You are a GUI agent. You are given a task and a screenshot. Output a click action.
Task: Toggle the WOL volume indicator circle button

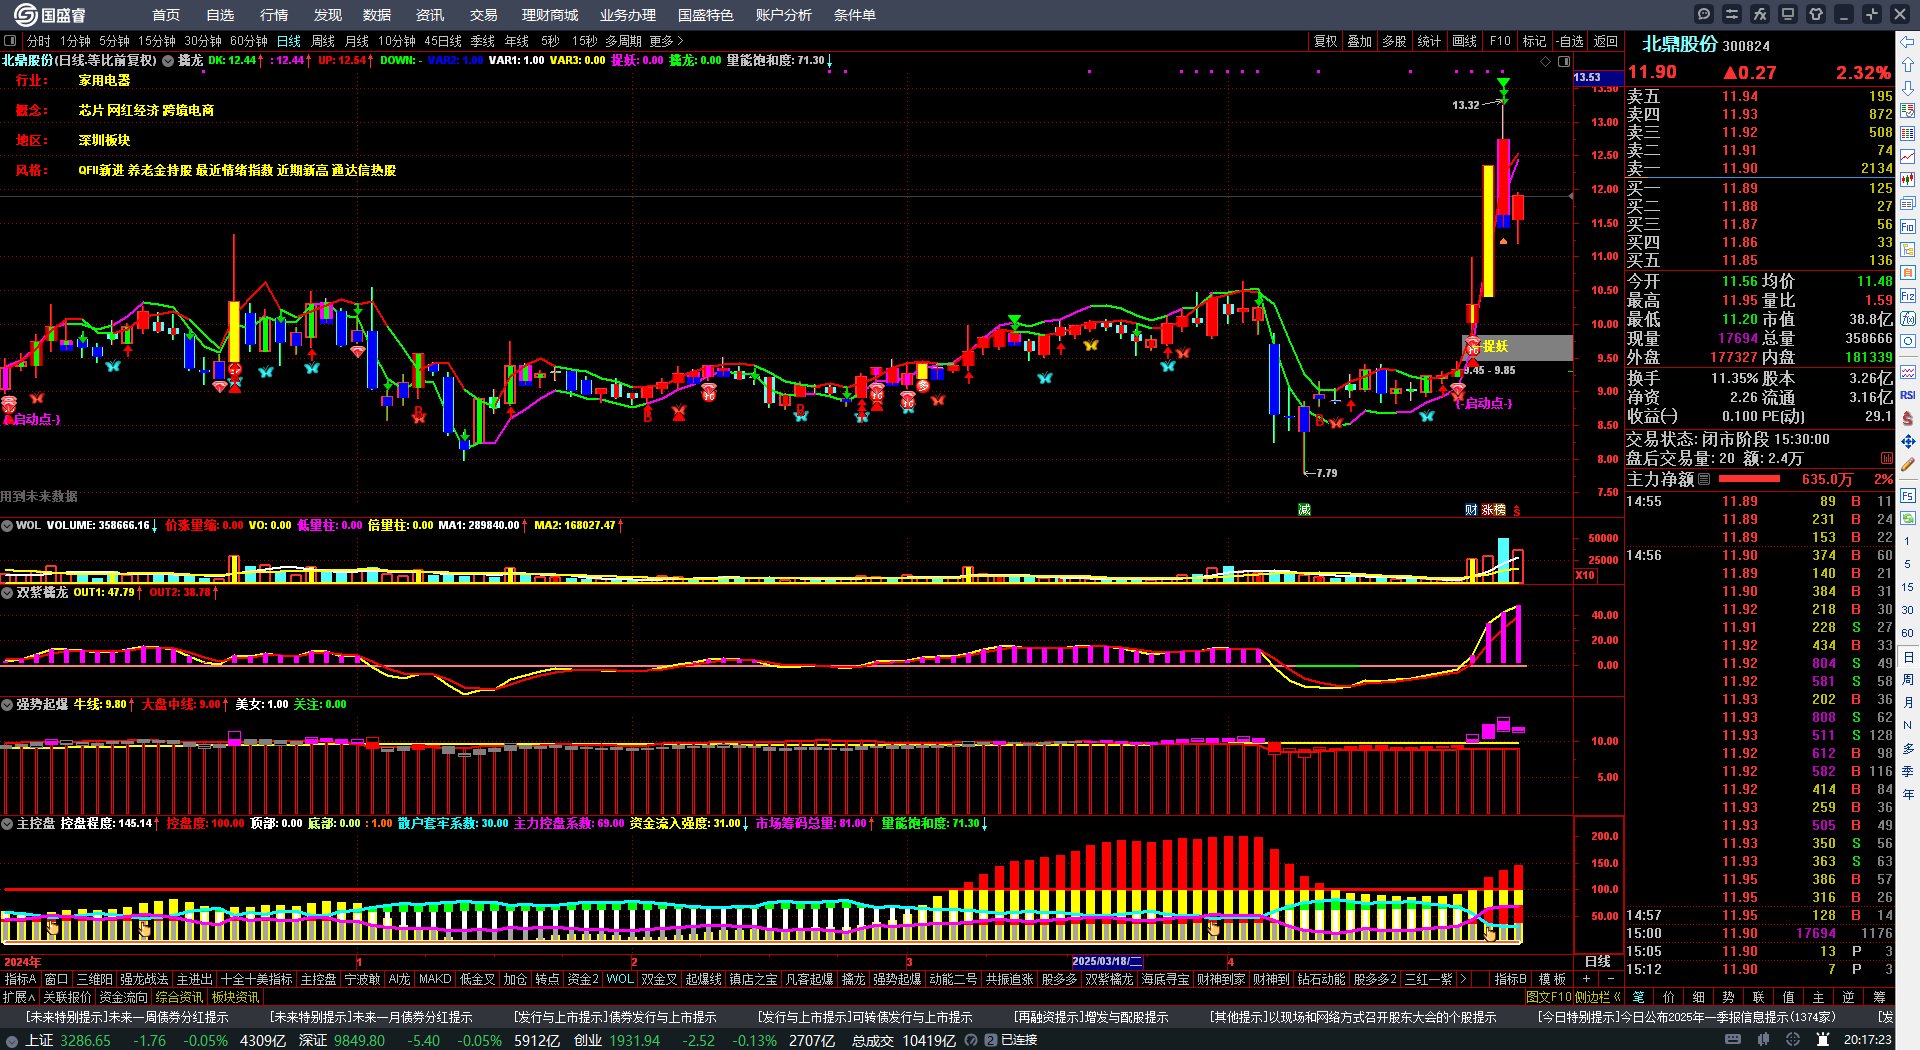pyautogui.click(x=7, y=525)
